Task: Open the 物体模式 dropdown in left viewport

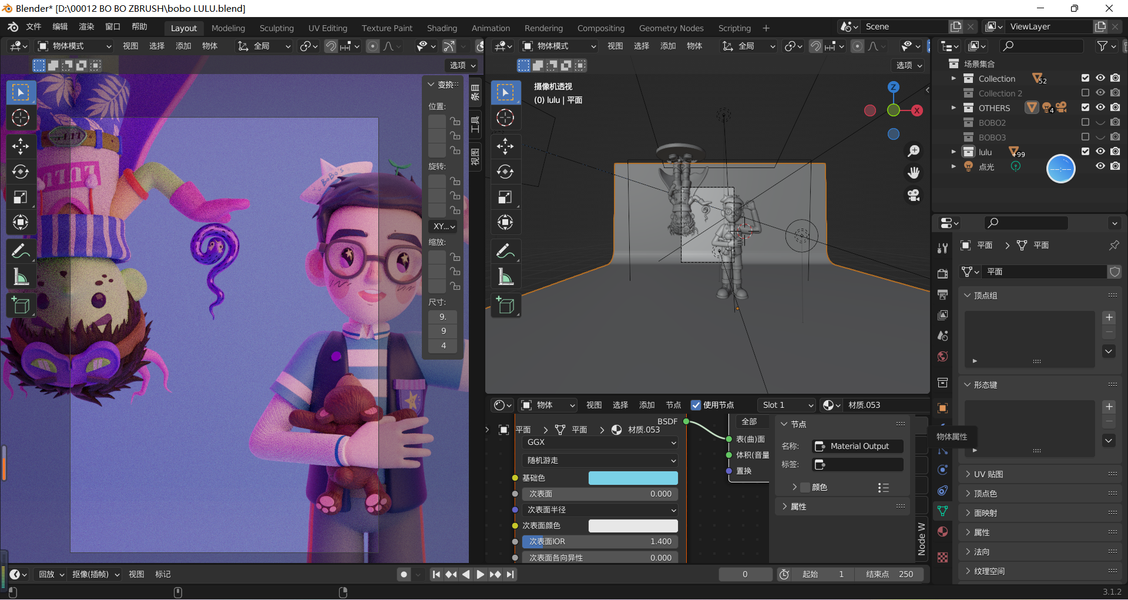Action: click(x=75, y=46)
